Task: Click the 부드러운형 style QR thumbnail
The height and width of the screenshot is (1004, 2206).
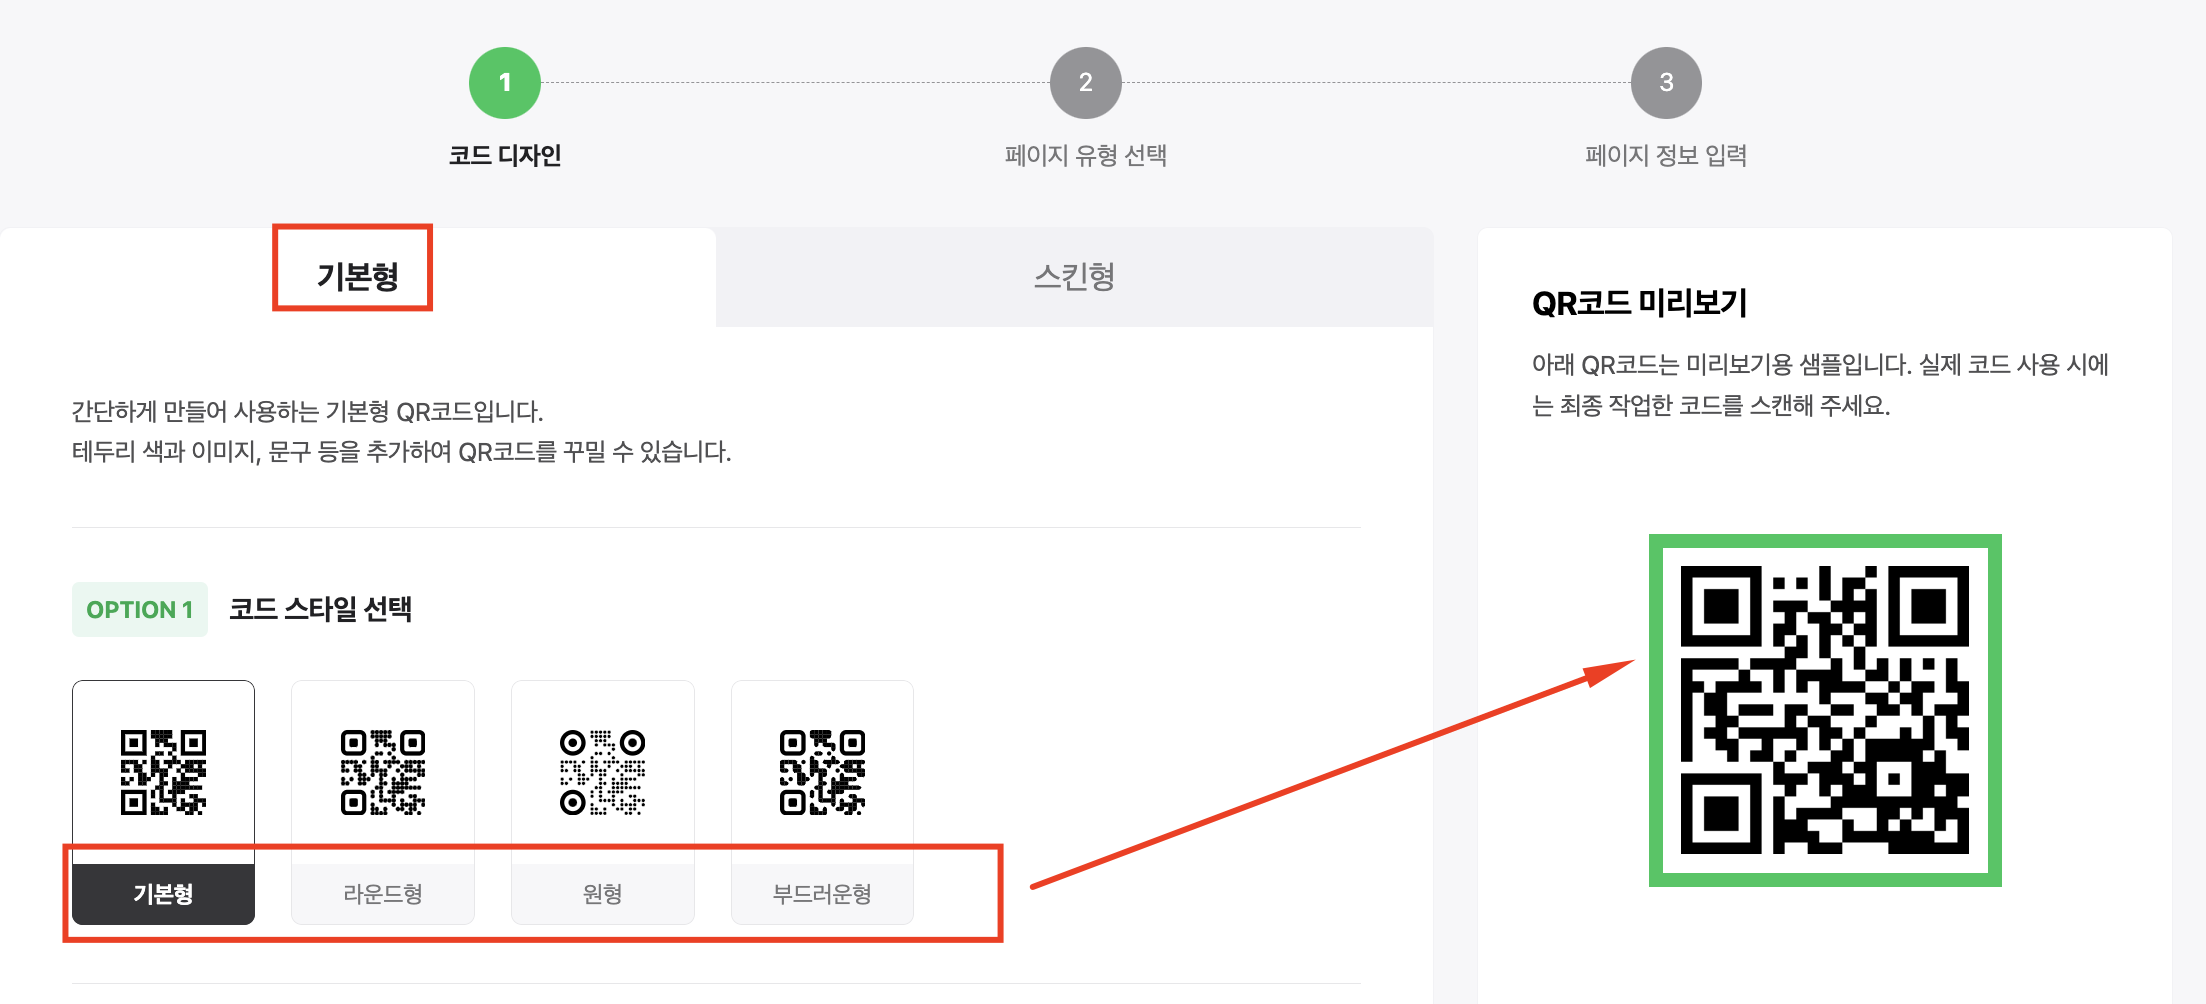Action: tap(822, 772)
